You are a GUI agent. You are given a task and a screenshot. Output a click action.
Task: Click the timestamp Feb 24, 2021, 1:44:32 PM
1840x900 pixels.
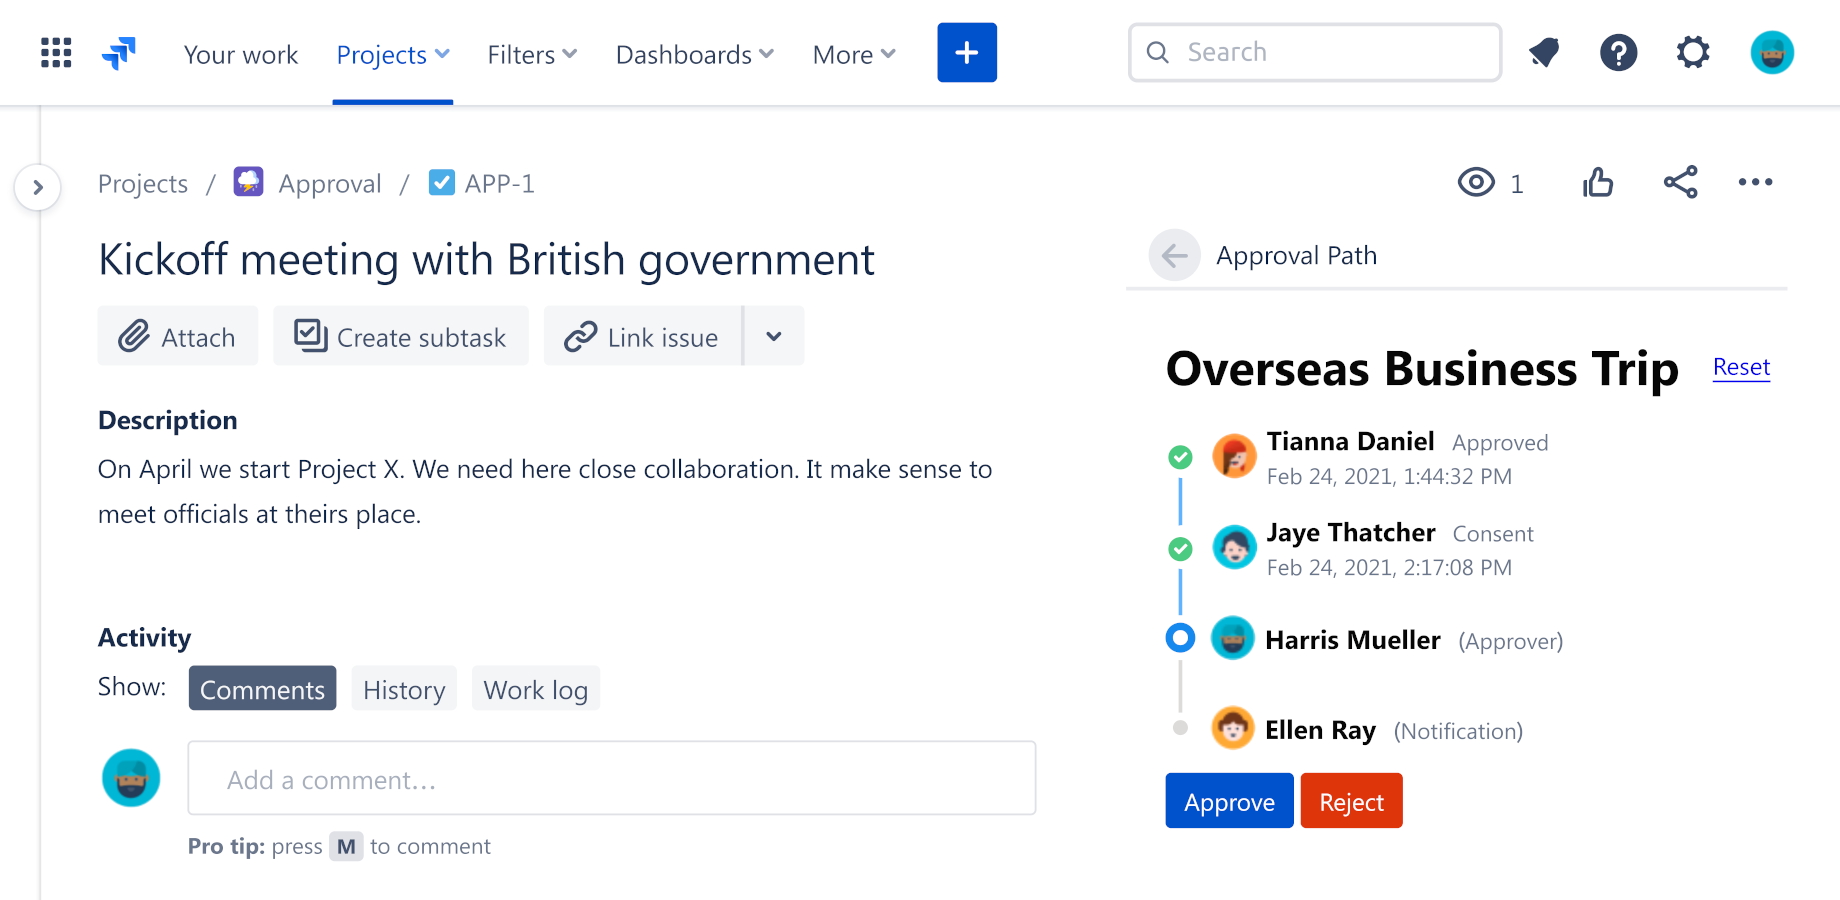pos(1389,476)
